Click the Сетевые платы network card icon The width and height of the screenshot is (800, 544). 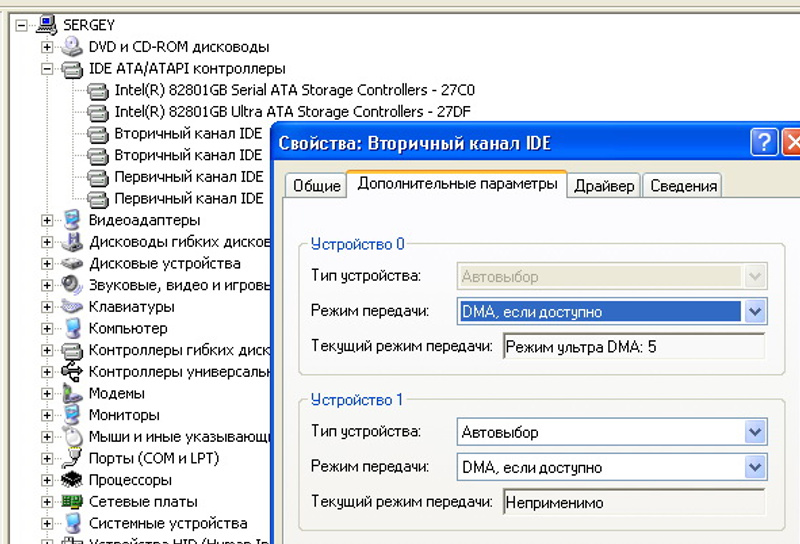click(72, 502)
